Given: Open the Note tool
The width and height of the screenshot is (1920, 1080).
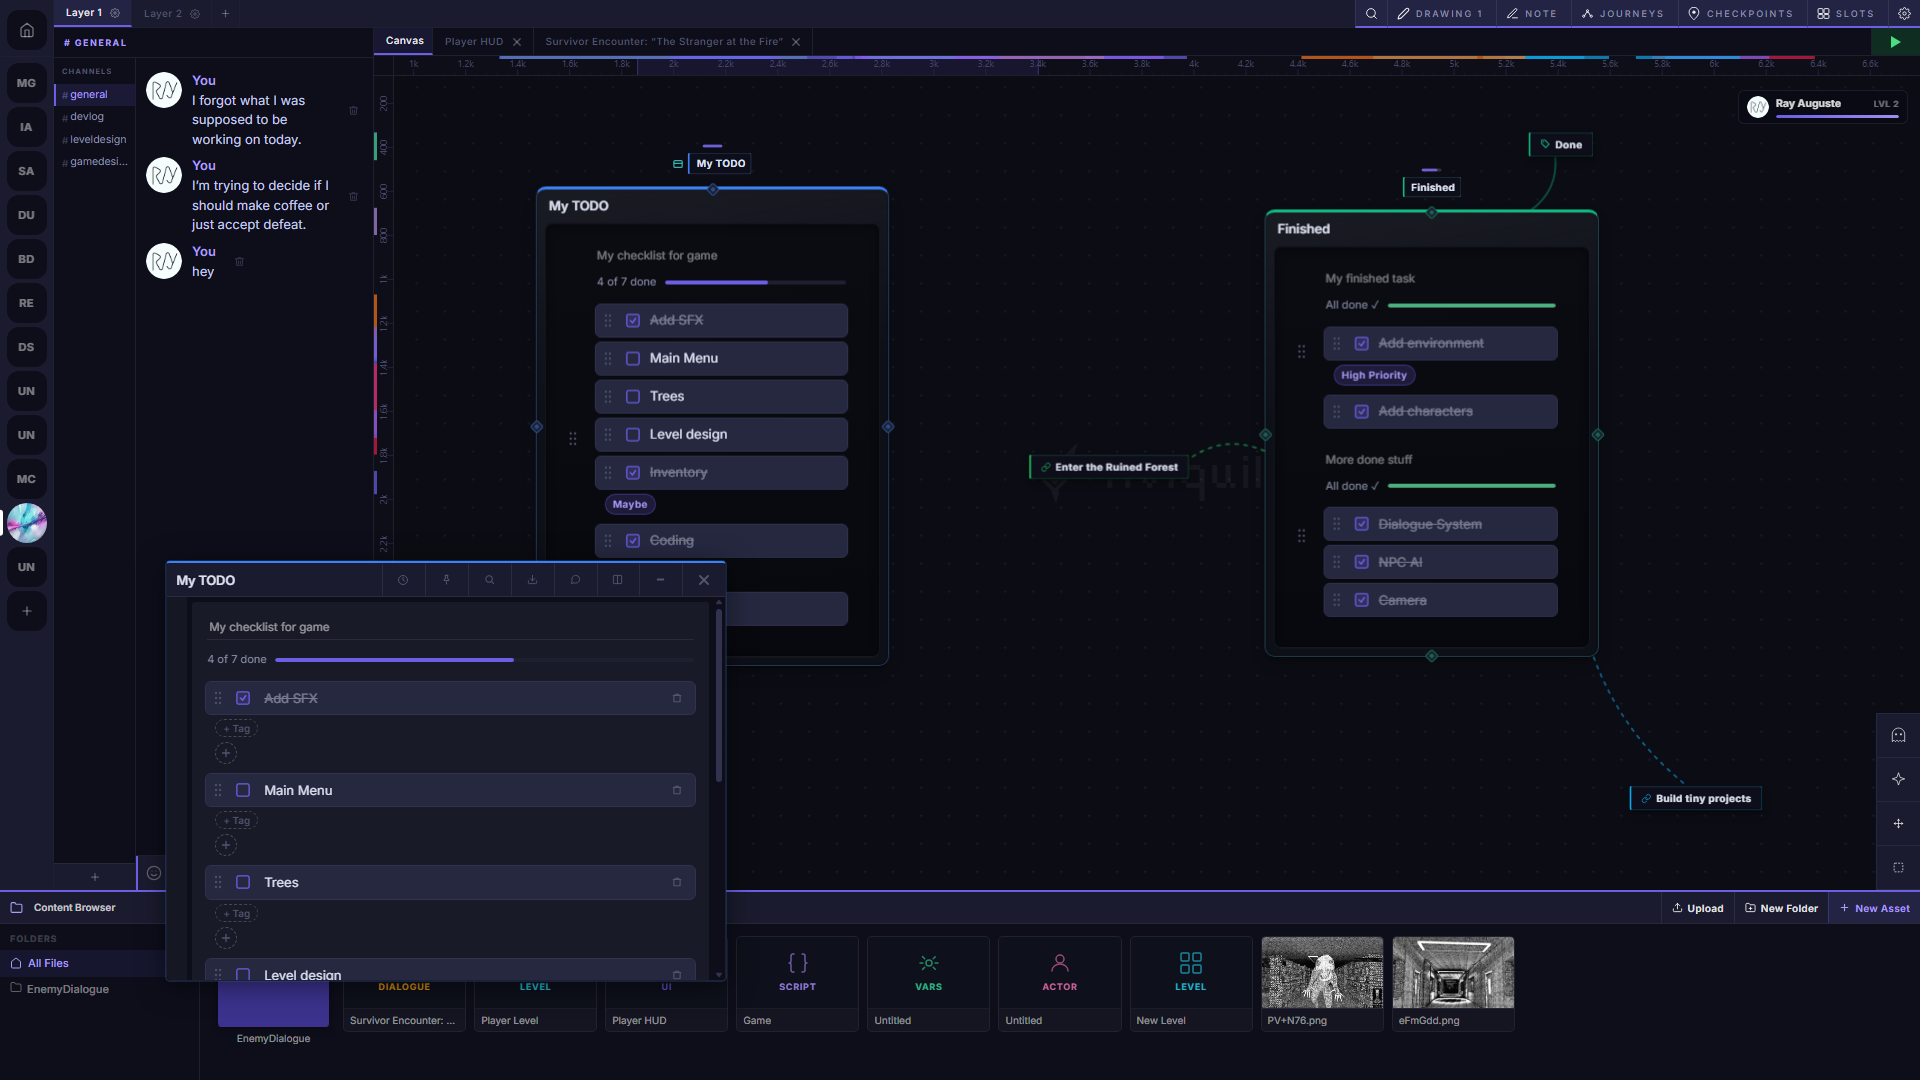Looking at the screenshot, I should coord(1532,14).
